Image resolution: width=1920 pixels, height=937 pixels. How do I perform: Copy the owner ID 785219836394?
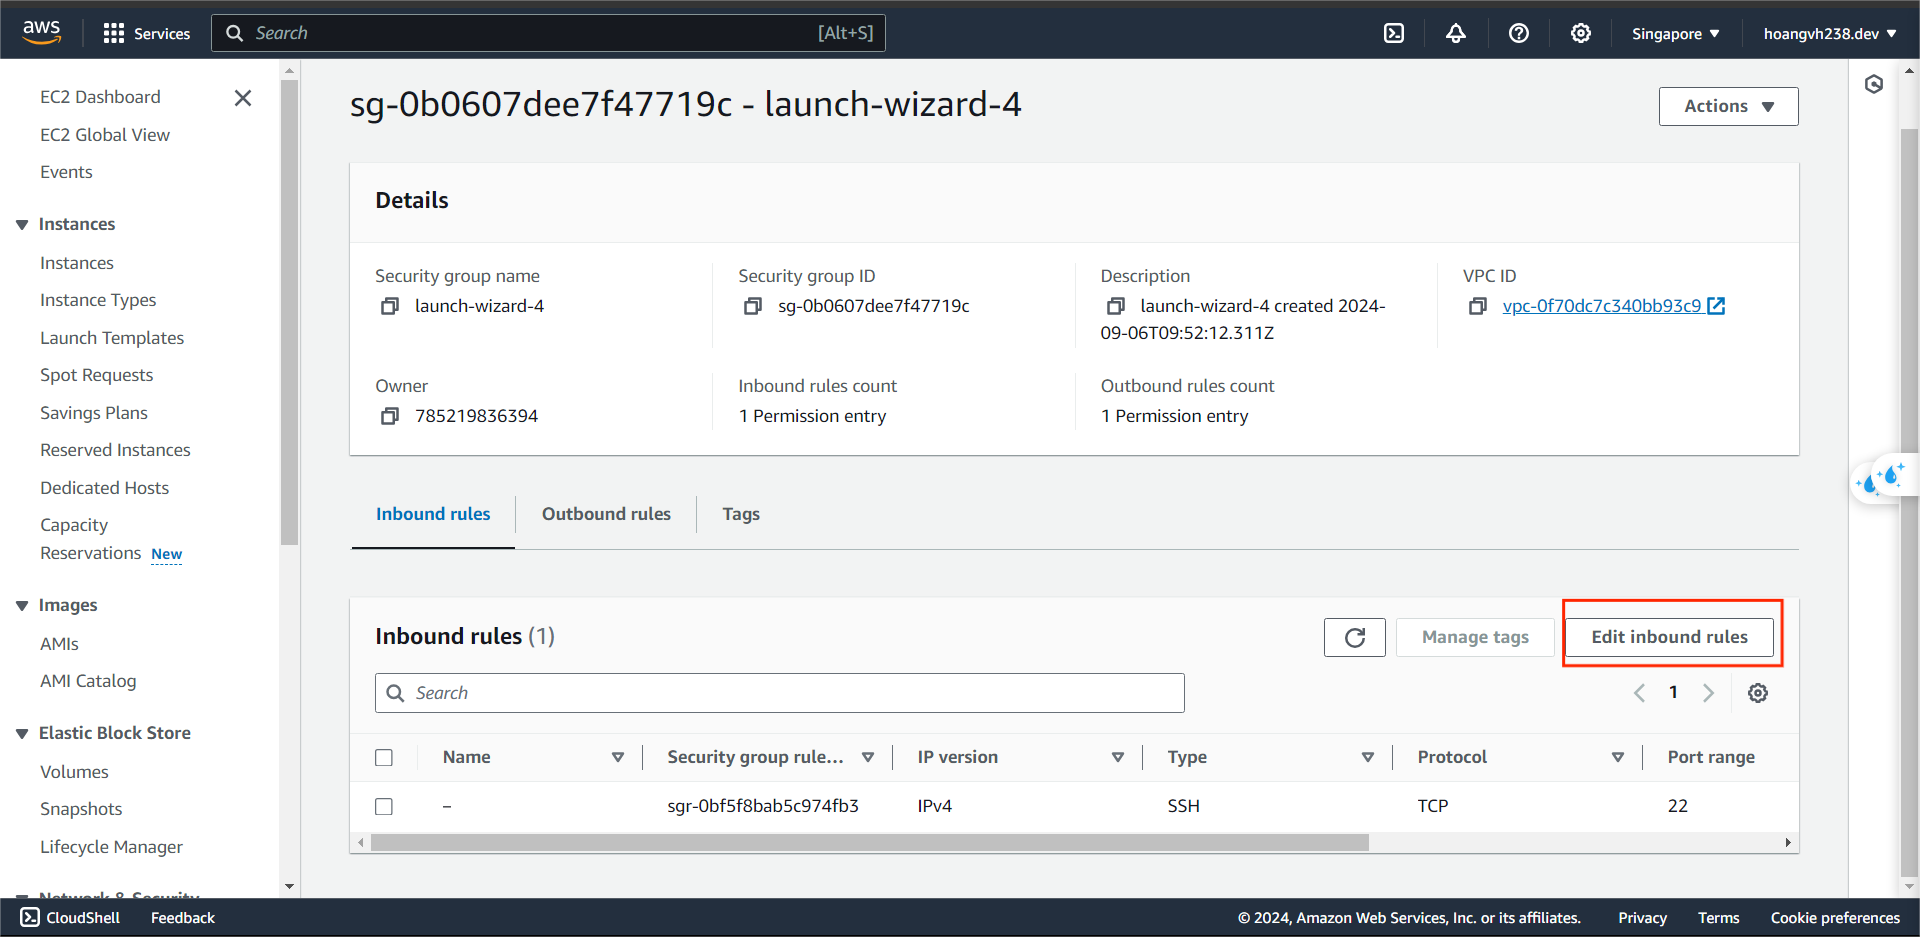pyautogui.click(x=390, y=416)
